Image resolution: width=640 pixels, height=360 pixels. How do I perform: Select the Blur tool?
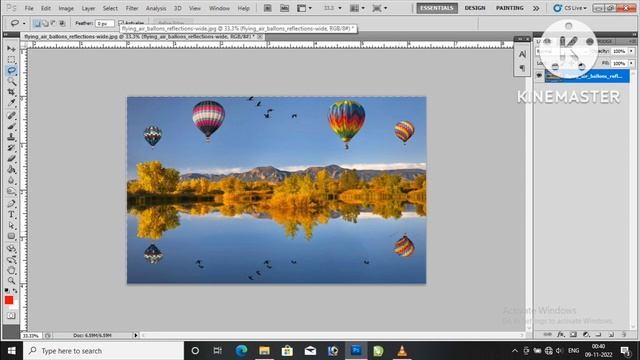click(11, 180)
